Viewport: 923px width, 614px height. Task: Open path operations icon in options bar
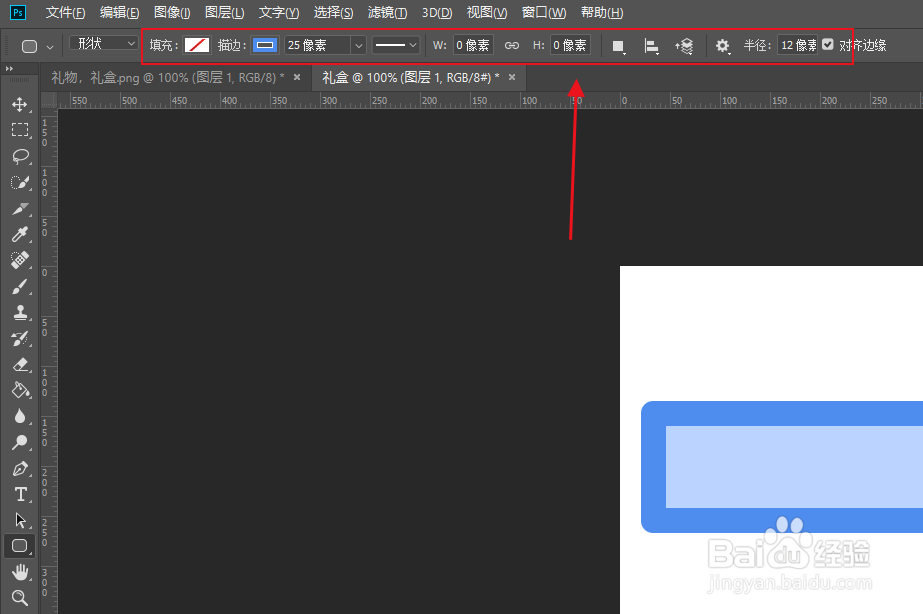[618, 46]
